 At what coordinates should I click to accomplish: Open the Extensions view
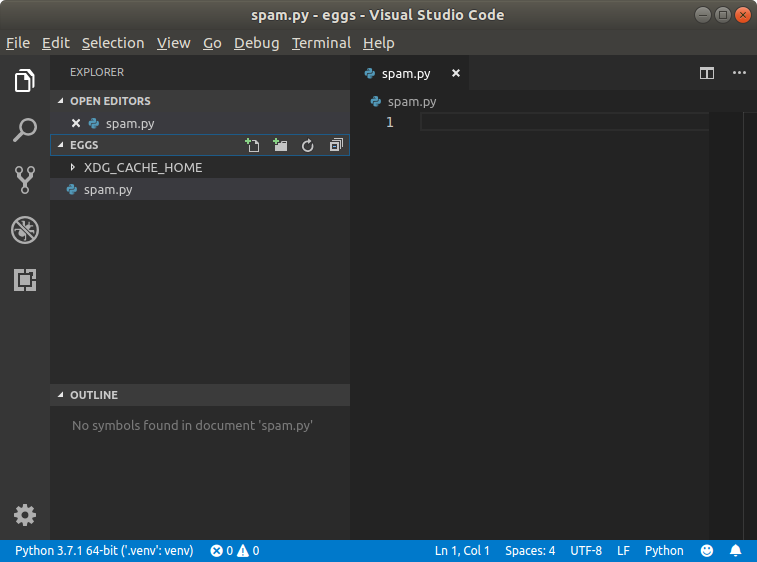tap(25, 280)
